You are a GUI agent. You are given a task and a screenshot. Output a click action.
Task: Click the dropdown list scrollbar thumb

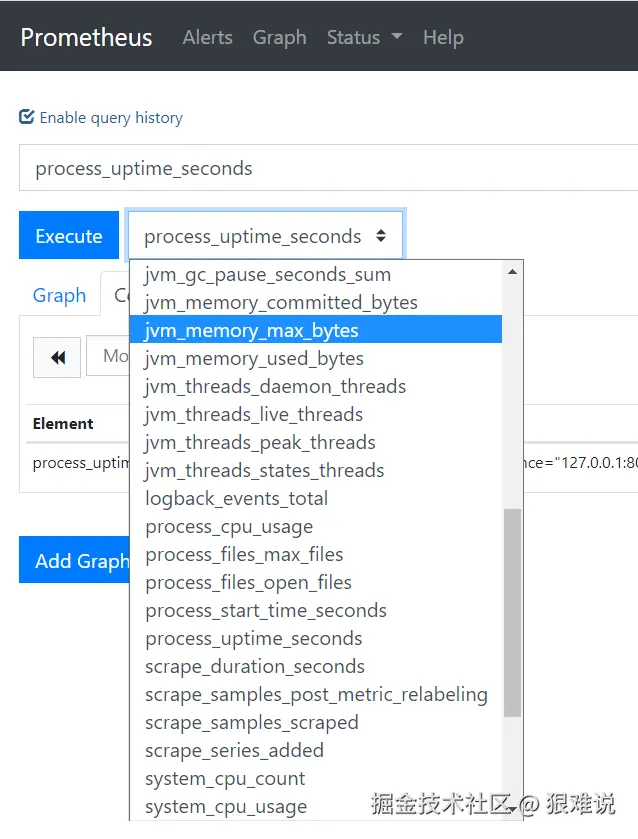pyautogui.click(x=512, y=612)
